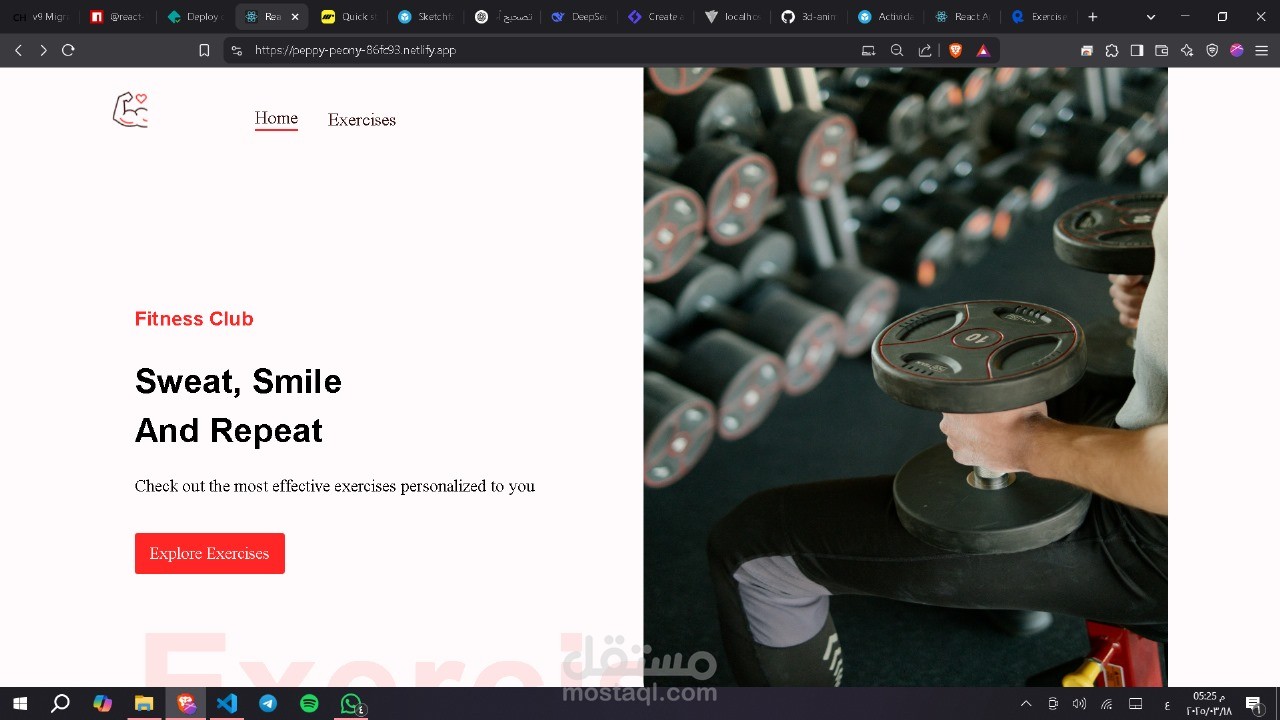This screenshot has width=1280, height=720.
Task: Open VS Code from the taskbar
Action: (226, 703)
